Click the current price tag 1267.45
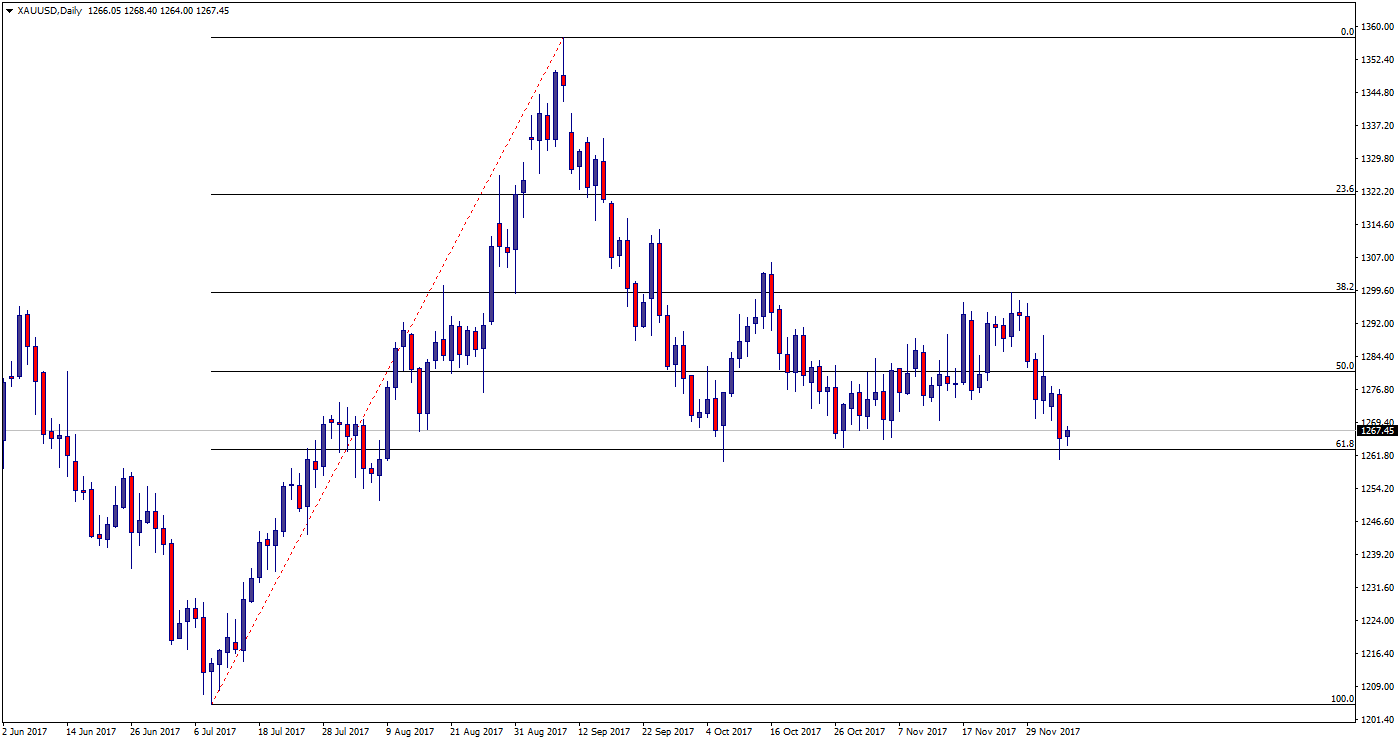 click(1376, 431)
